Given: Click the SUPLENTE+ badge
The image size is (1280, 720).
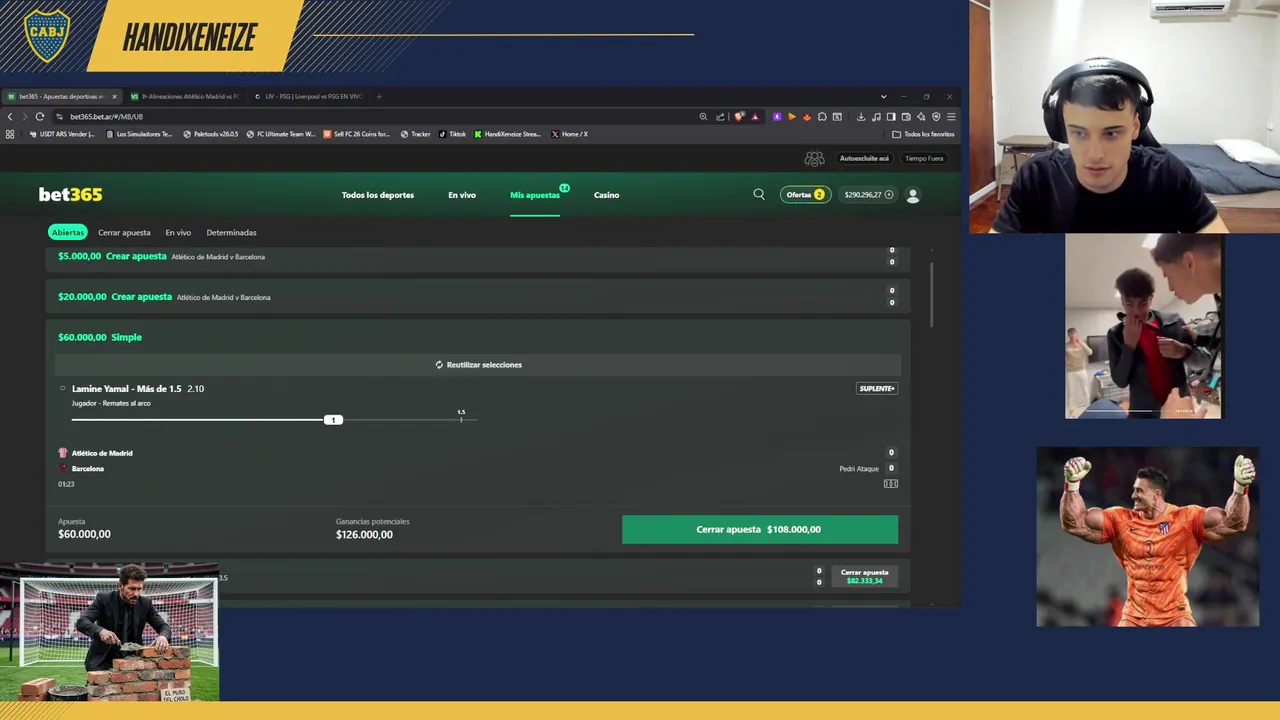Looking at the screenshot, I should 877,388.
